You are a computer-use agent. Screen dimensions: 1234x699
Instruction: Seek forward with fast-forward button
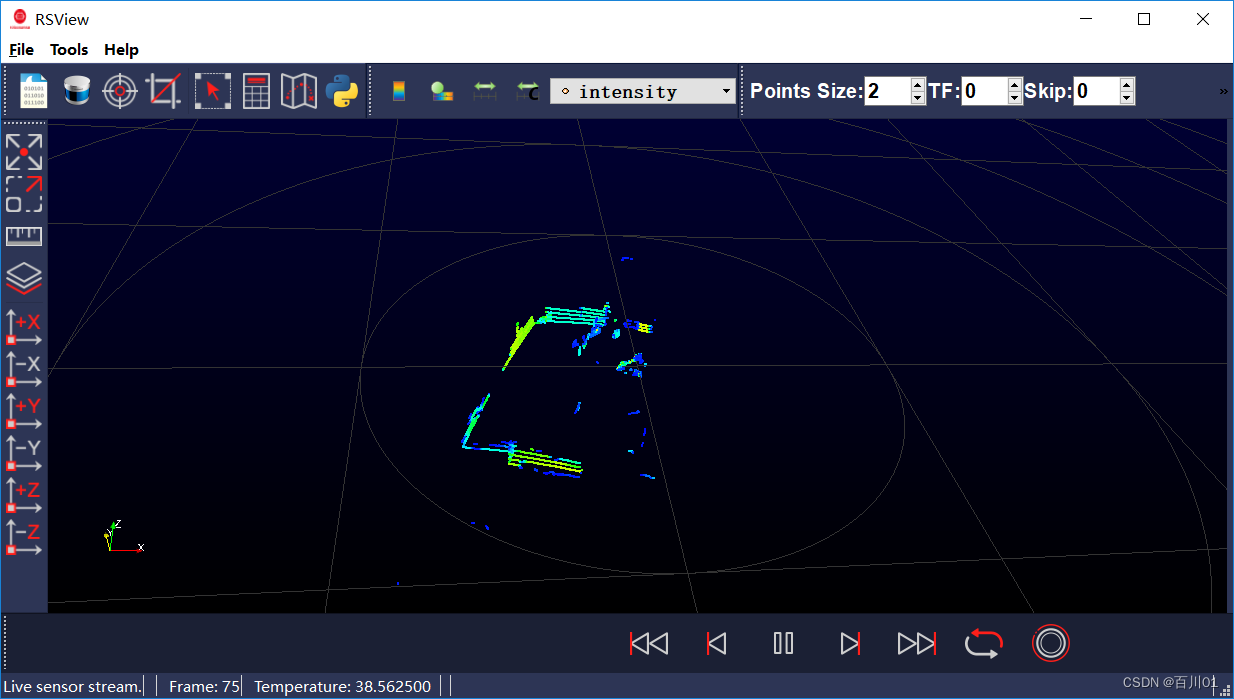click(x=917, y=643)
